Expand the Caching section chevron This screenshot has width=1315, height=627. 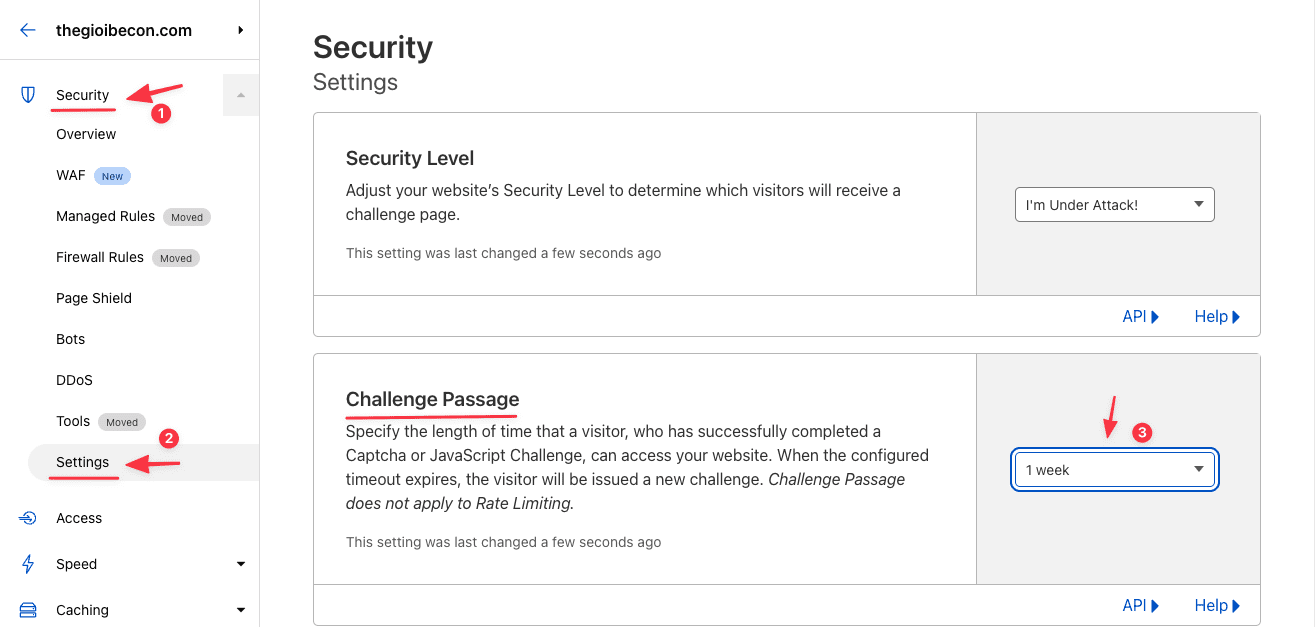(x=240, y=609)
